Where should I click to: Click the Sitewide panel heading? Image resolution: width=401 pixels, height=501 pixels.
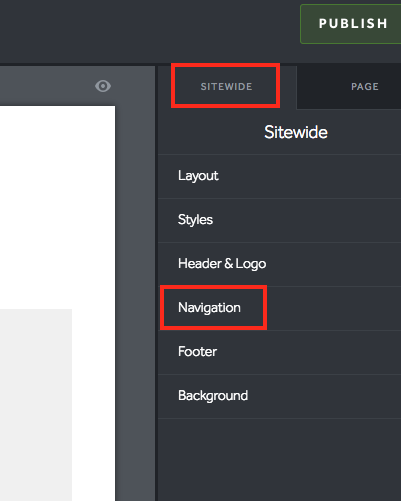click(296, 132)
